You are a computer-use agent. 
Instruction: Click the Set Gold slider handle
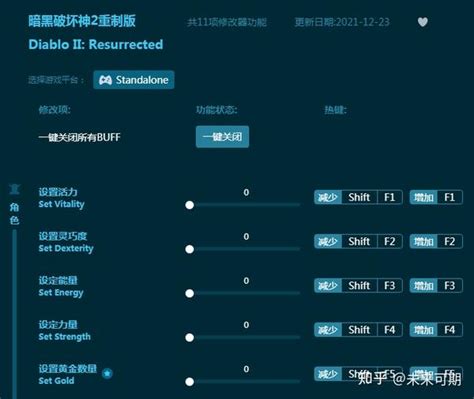point(190,382)
